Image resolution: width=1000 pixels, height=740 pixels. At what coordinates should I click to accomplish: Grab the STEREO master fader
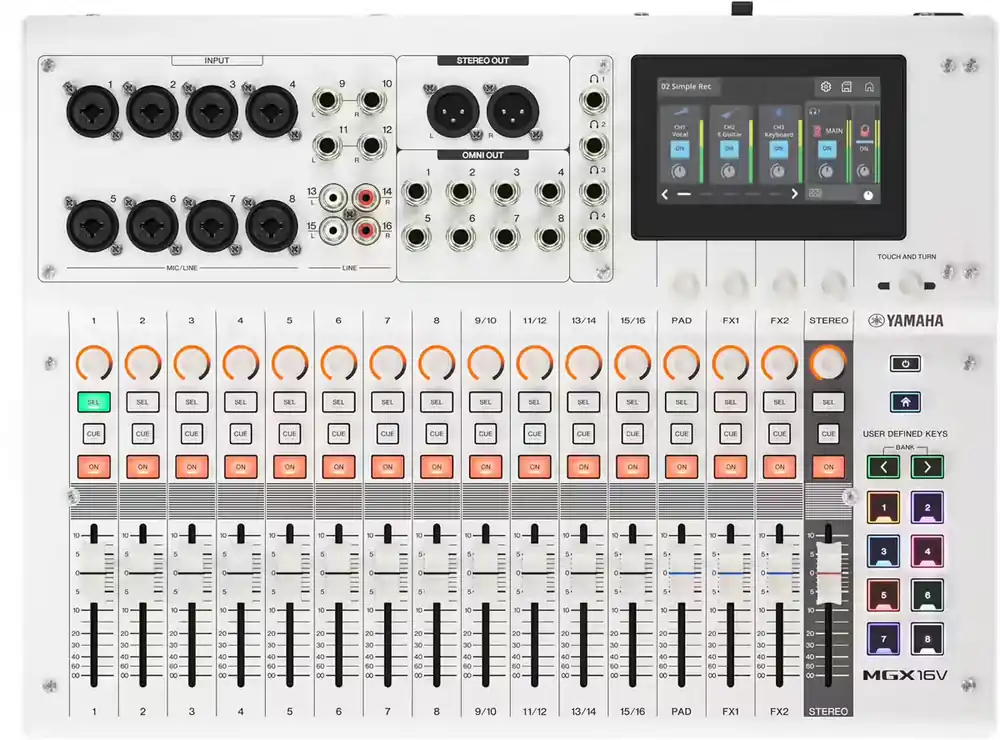pyautogui.click(x=828, y=574)
